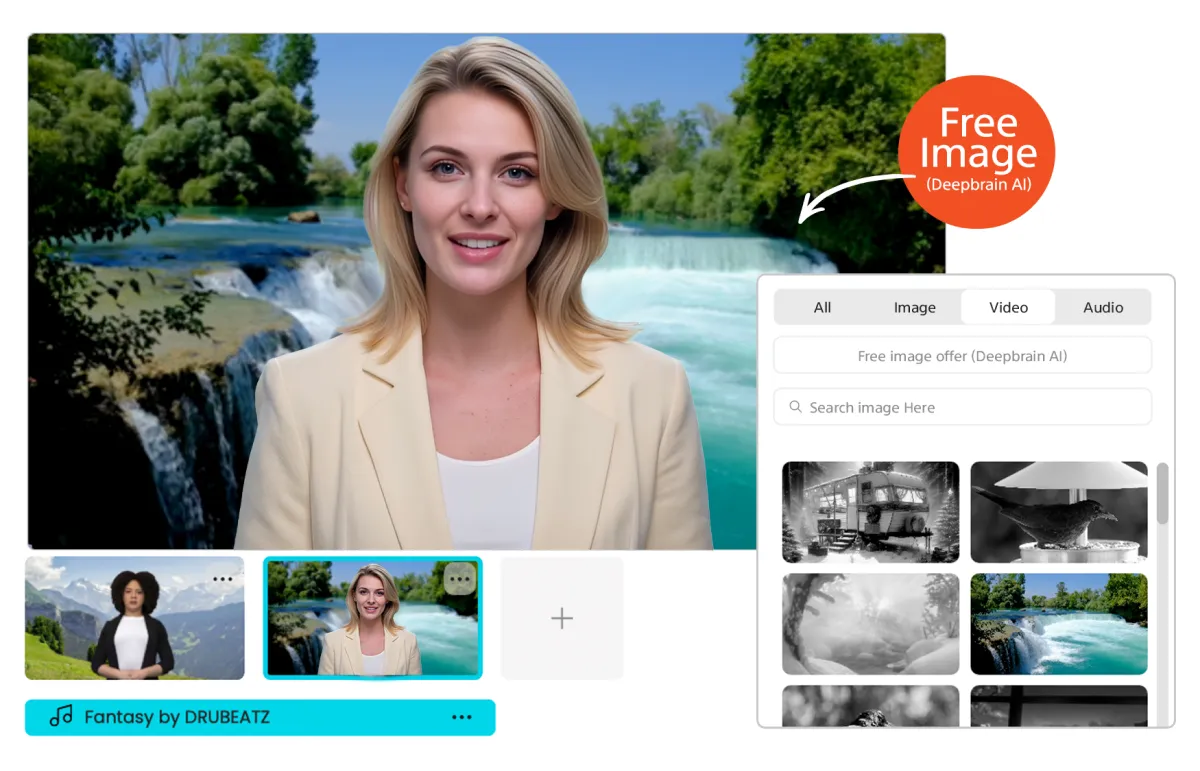Switch to the Image tab
Viewport: 1200px width, 771px height.
point(914,307)
